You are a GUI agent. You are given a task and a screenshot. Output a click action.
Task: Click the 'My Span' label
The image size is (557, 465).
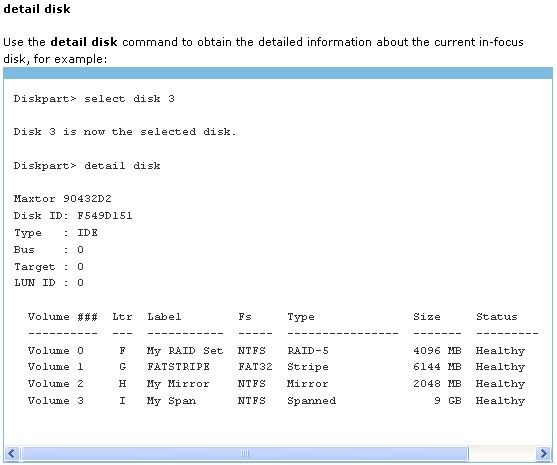click(x=171, y=401)
